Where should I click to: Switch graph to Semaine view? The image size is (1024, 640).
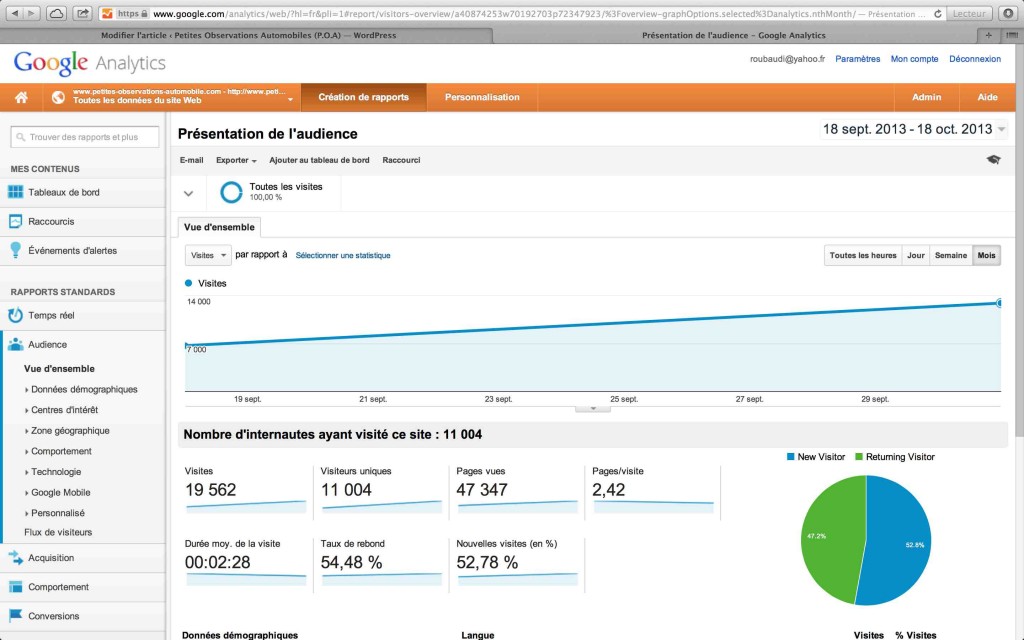pyautogui.click(x=950, y=255)
